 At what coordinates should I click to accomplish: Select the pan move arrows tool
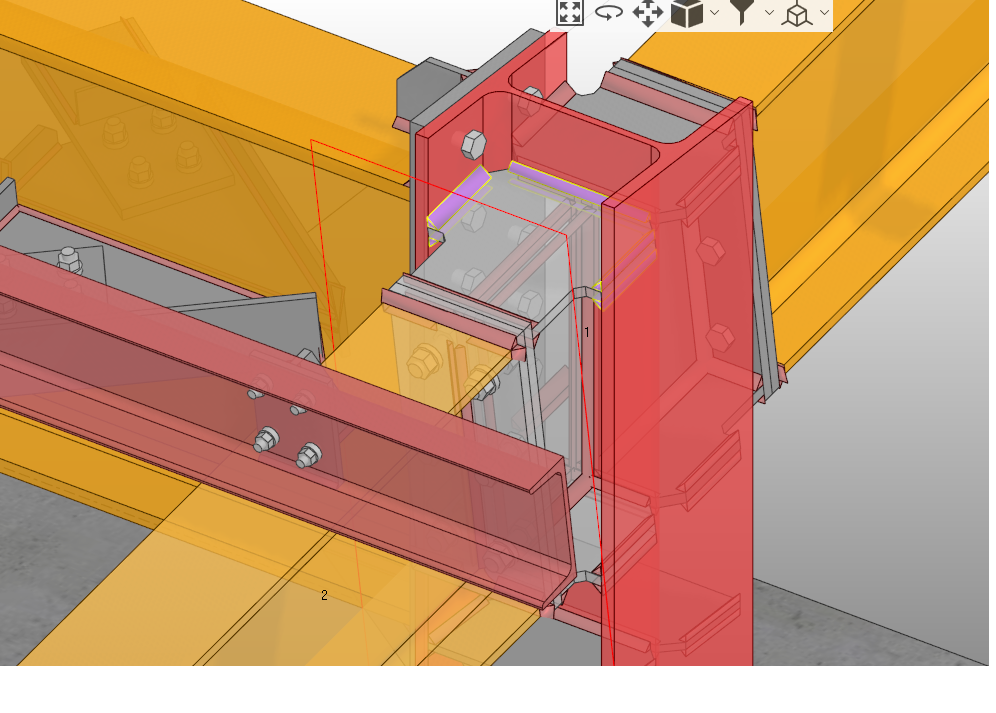(648, 14)
